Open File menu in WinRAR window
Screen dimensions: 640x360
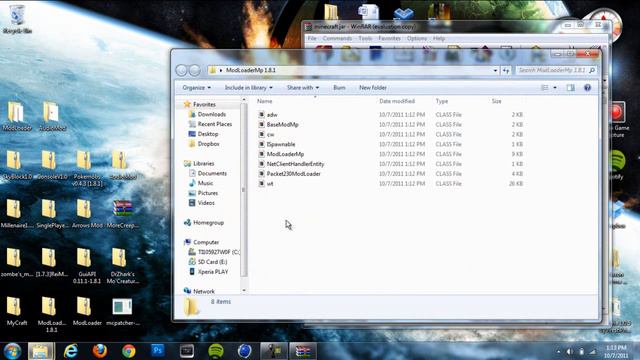[x=312, y=38]
